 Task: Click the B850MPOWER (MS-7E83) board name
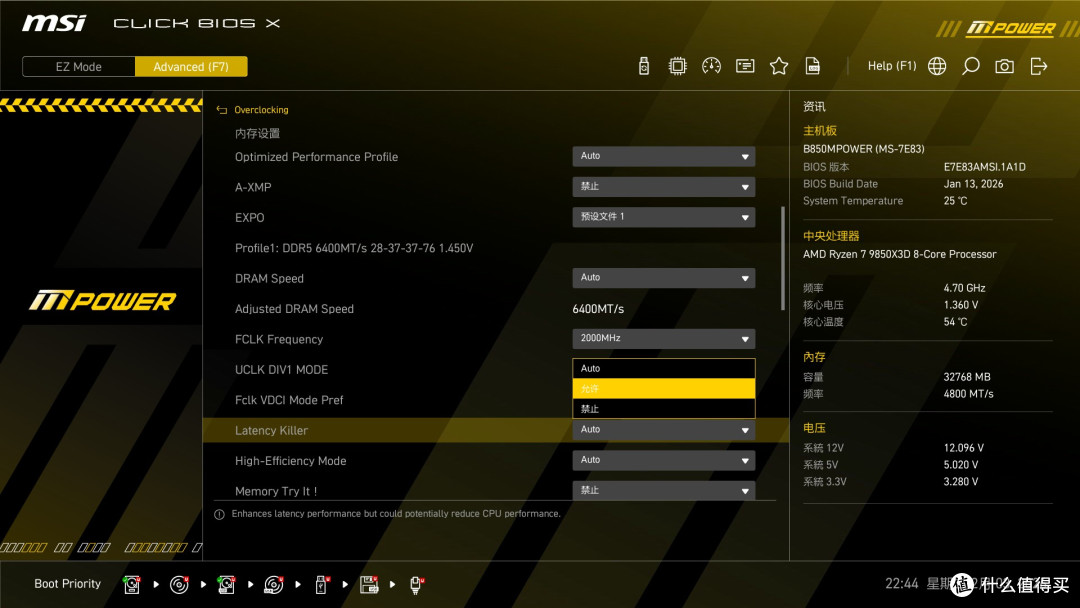(864, 149)
